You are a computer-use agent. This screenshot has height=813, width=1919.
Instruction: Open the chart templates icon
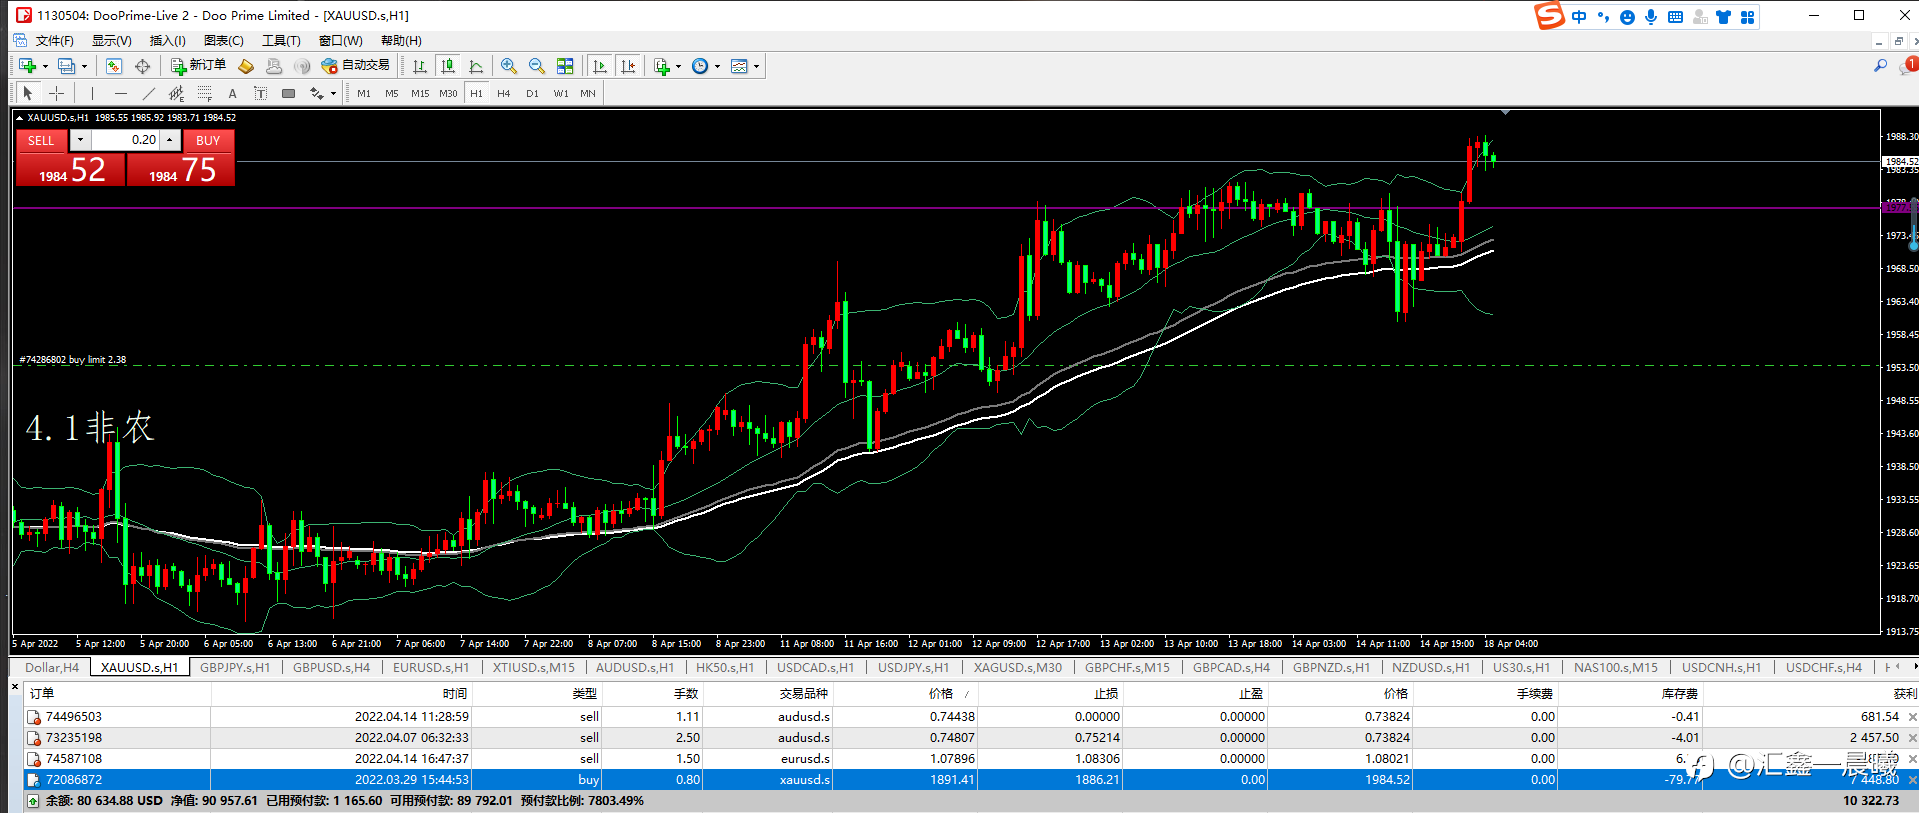tap(740, 66)
